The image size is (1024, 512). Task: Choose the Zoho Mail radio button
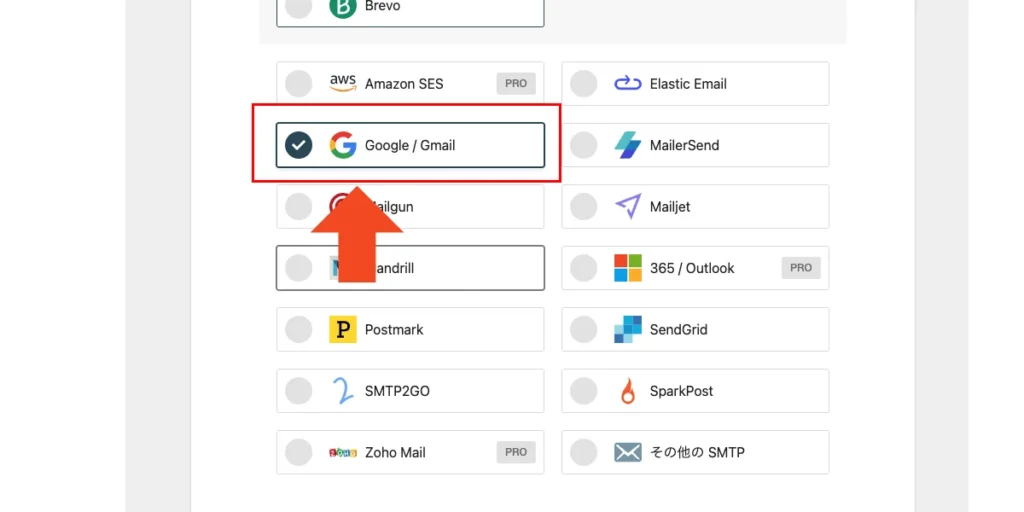click(x=298, y=452)
